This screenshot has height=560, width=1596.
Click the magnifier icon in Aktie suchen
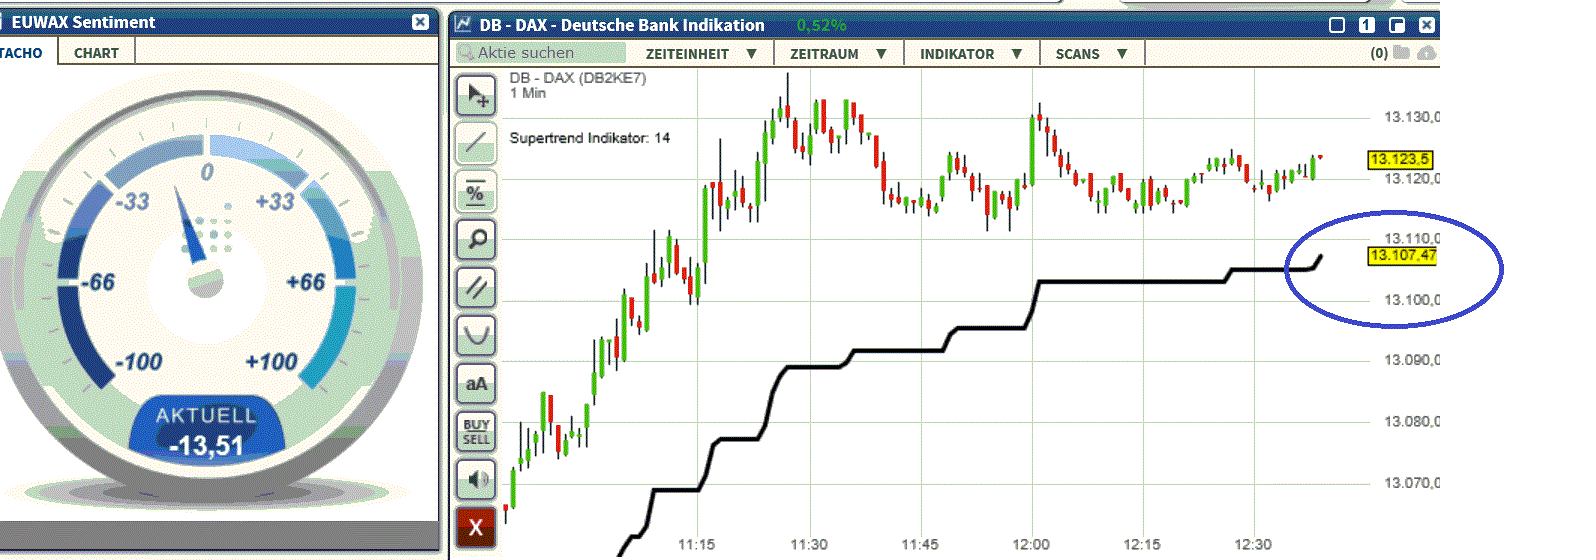pyautogui.click(x=466, y=53)
